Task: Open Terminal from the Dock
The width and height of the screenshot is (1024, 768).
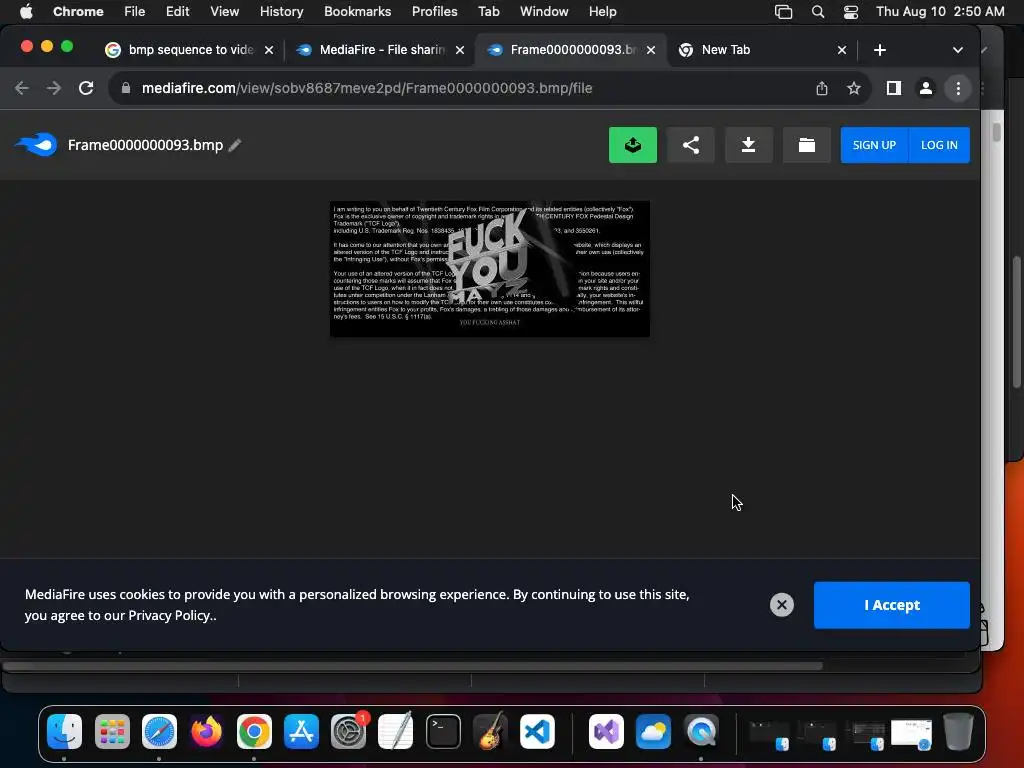Action: [443, 731]
